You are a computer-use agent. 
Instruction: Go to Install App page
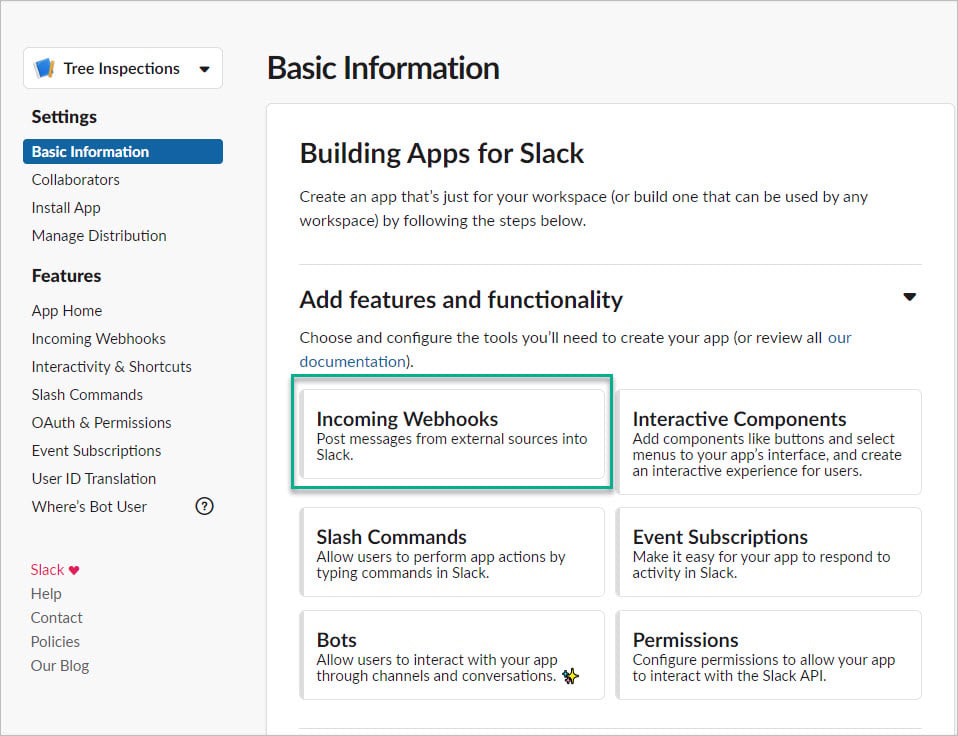coord(66,208)
